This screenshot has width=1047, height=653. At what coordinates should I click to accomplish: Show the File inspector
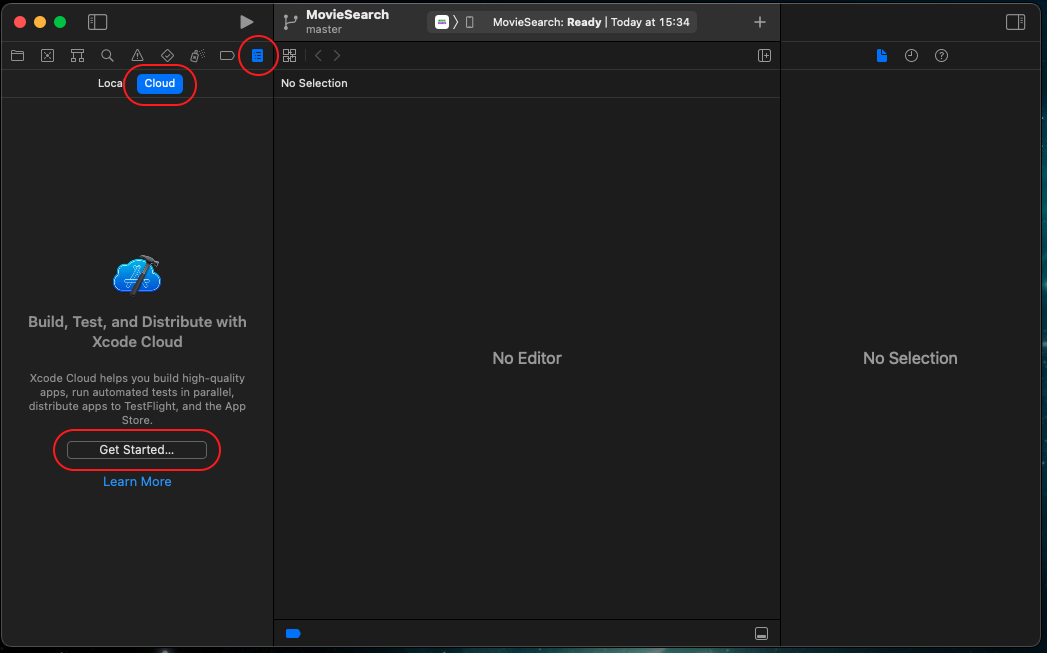tap(881, 55)
